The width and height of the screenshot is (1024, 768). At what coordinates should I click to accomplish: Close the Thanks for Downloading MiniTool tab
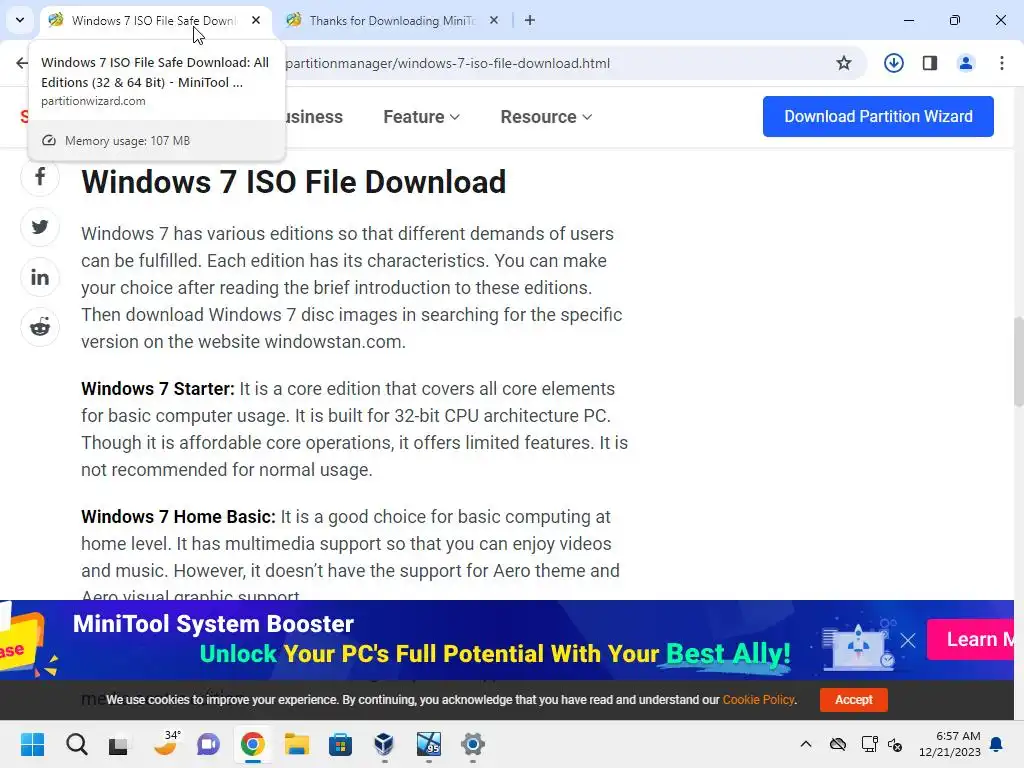pyautogui.click(x=494, y=20)
